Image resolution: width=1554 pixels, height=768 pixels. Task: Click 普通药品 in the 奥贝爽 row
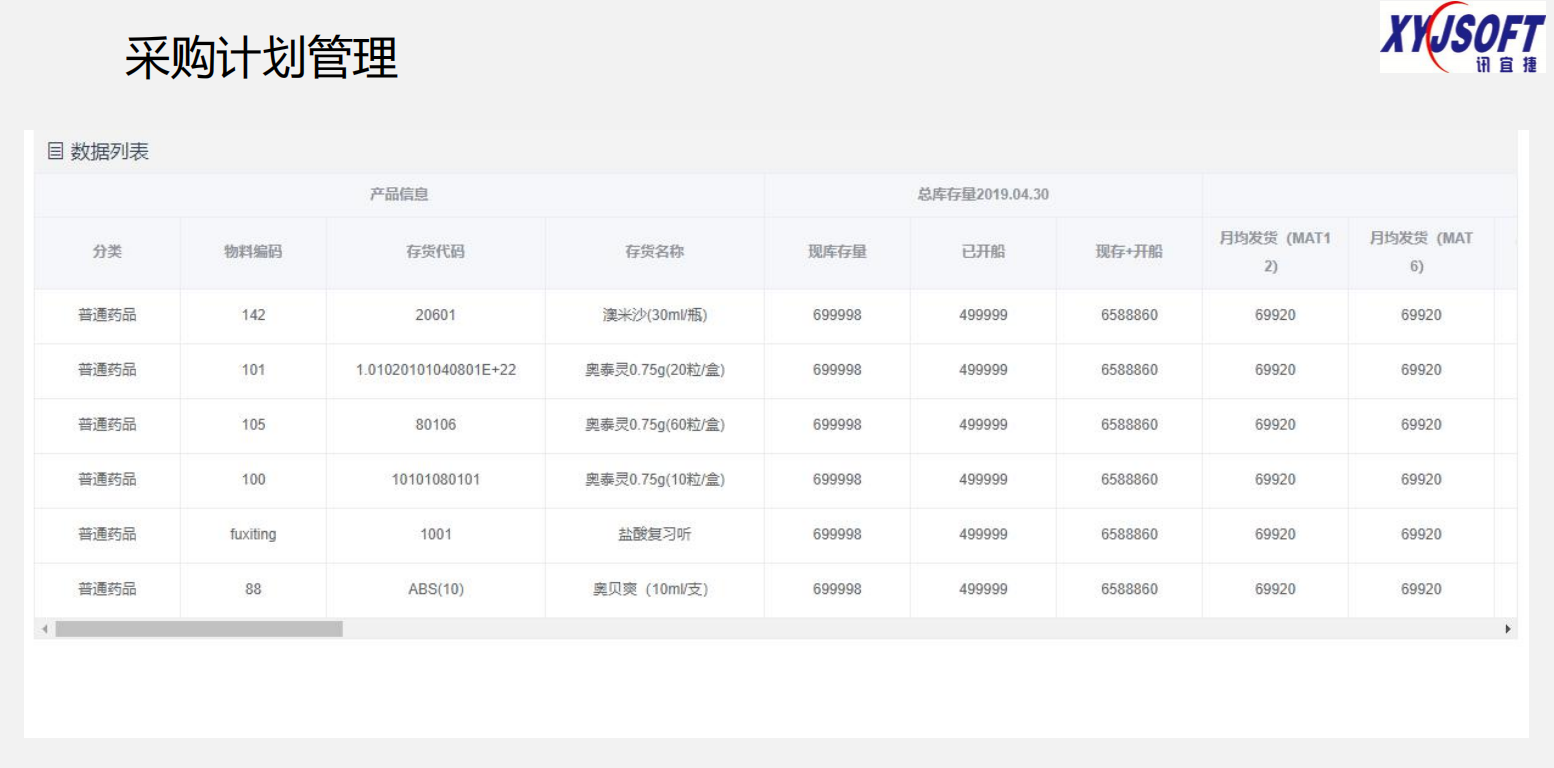coord(107,590)
